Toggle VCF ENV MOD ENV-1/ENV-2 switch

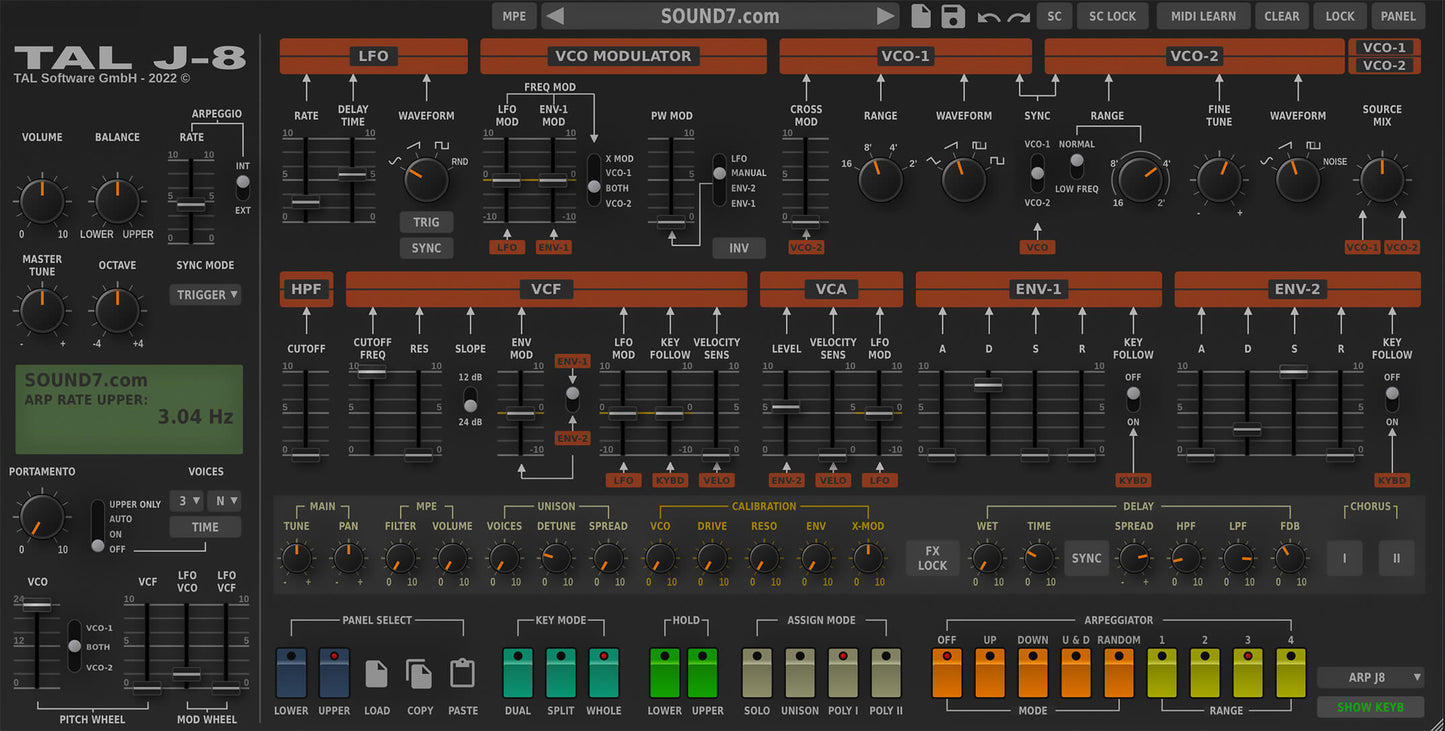click(572, 399)
